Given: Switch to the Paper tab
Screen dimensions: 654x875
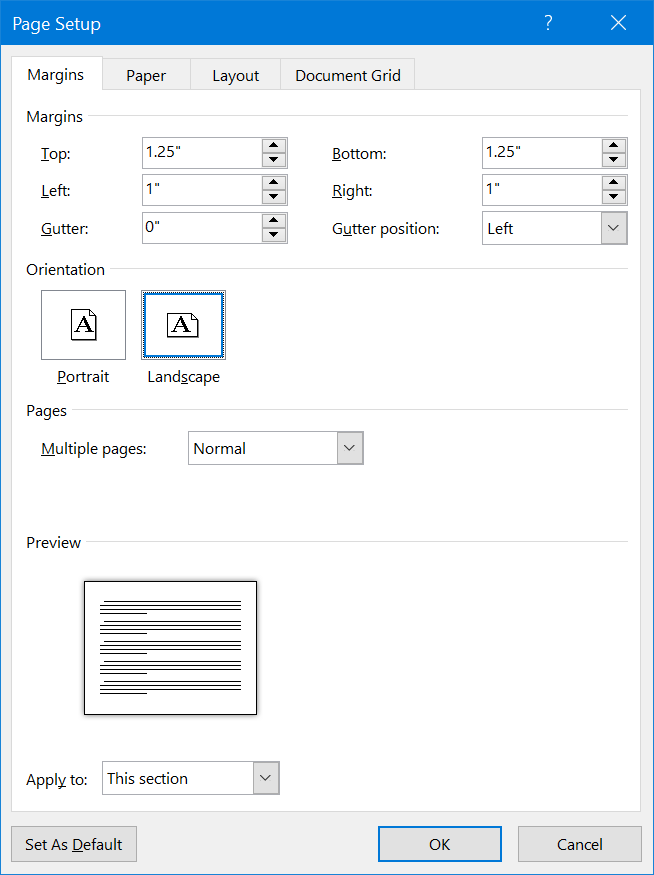Looking at the screenshot, I should [x=146, y=75].
